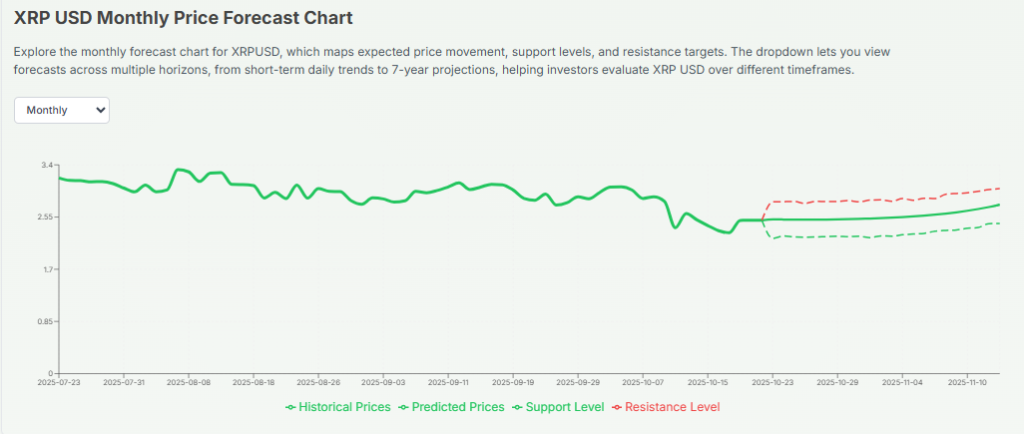Click the XRP USD Monthly Price Forecast Chart heading
Image resolution: width=1024 pixels, height=434 pixels.
click(x=184, y=19)
